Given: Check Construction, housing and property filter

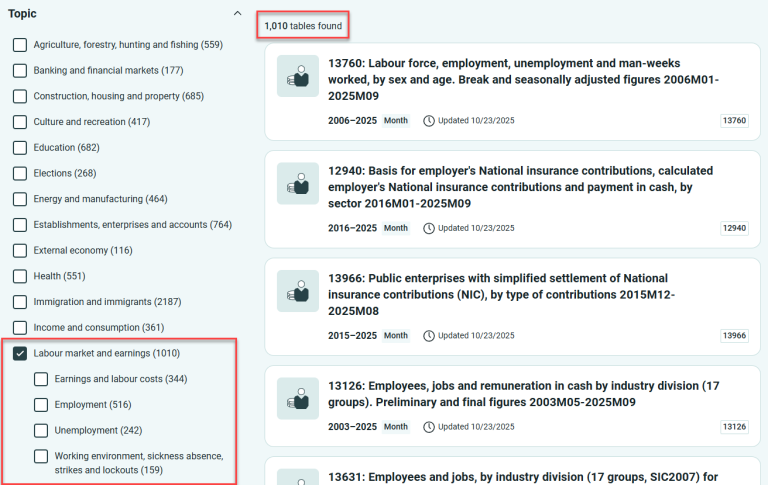Looking at the screenshot, I should 20,96.
